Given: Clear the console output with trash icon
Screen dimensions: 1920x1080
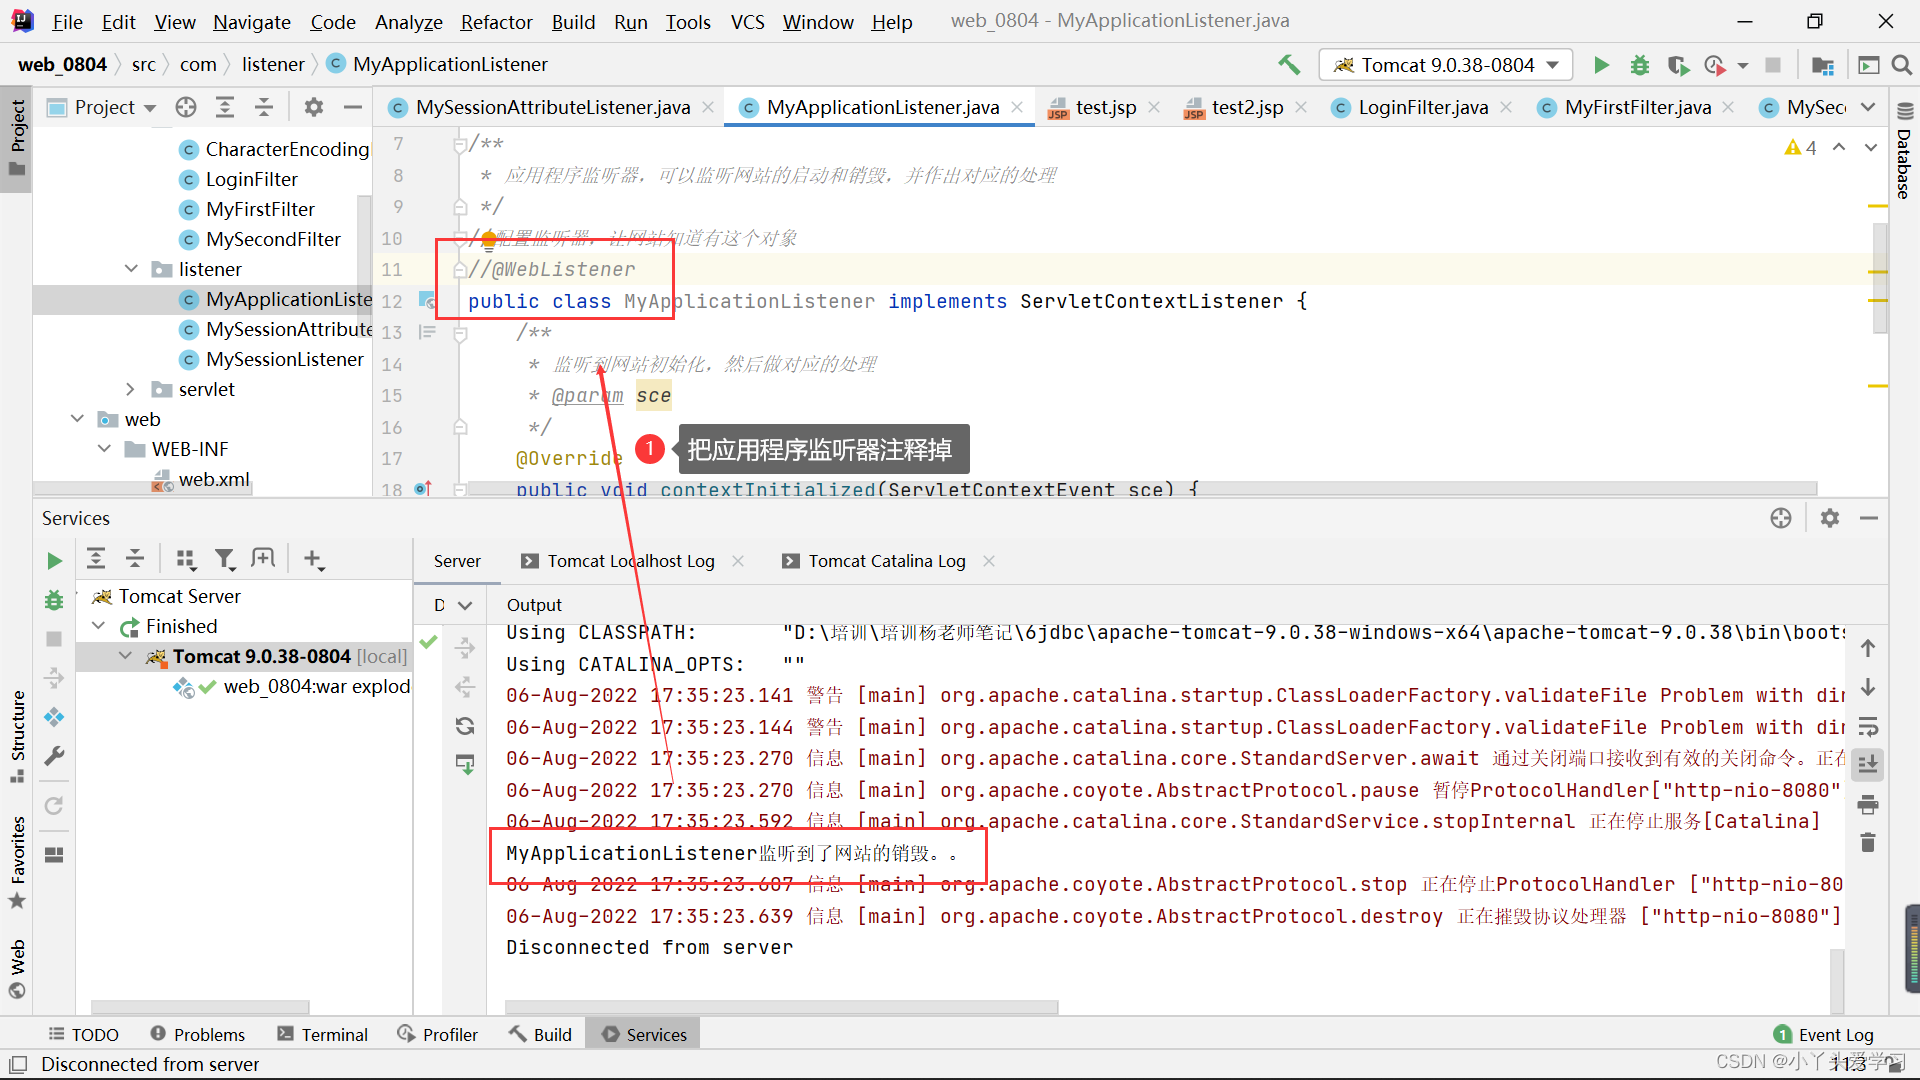Looking at the screenshot, I should (x=1867, y=843).
